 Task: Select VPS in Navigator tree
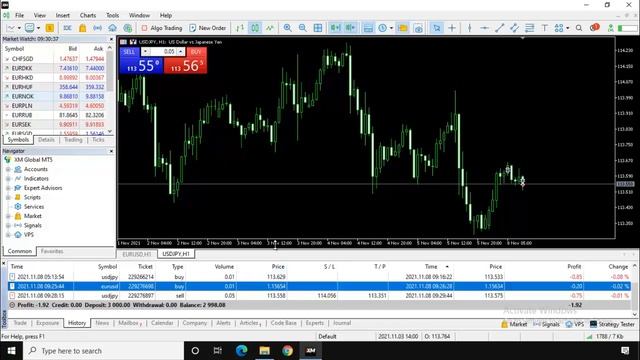pyautogui.click(x=28, y=235)
